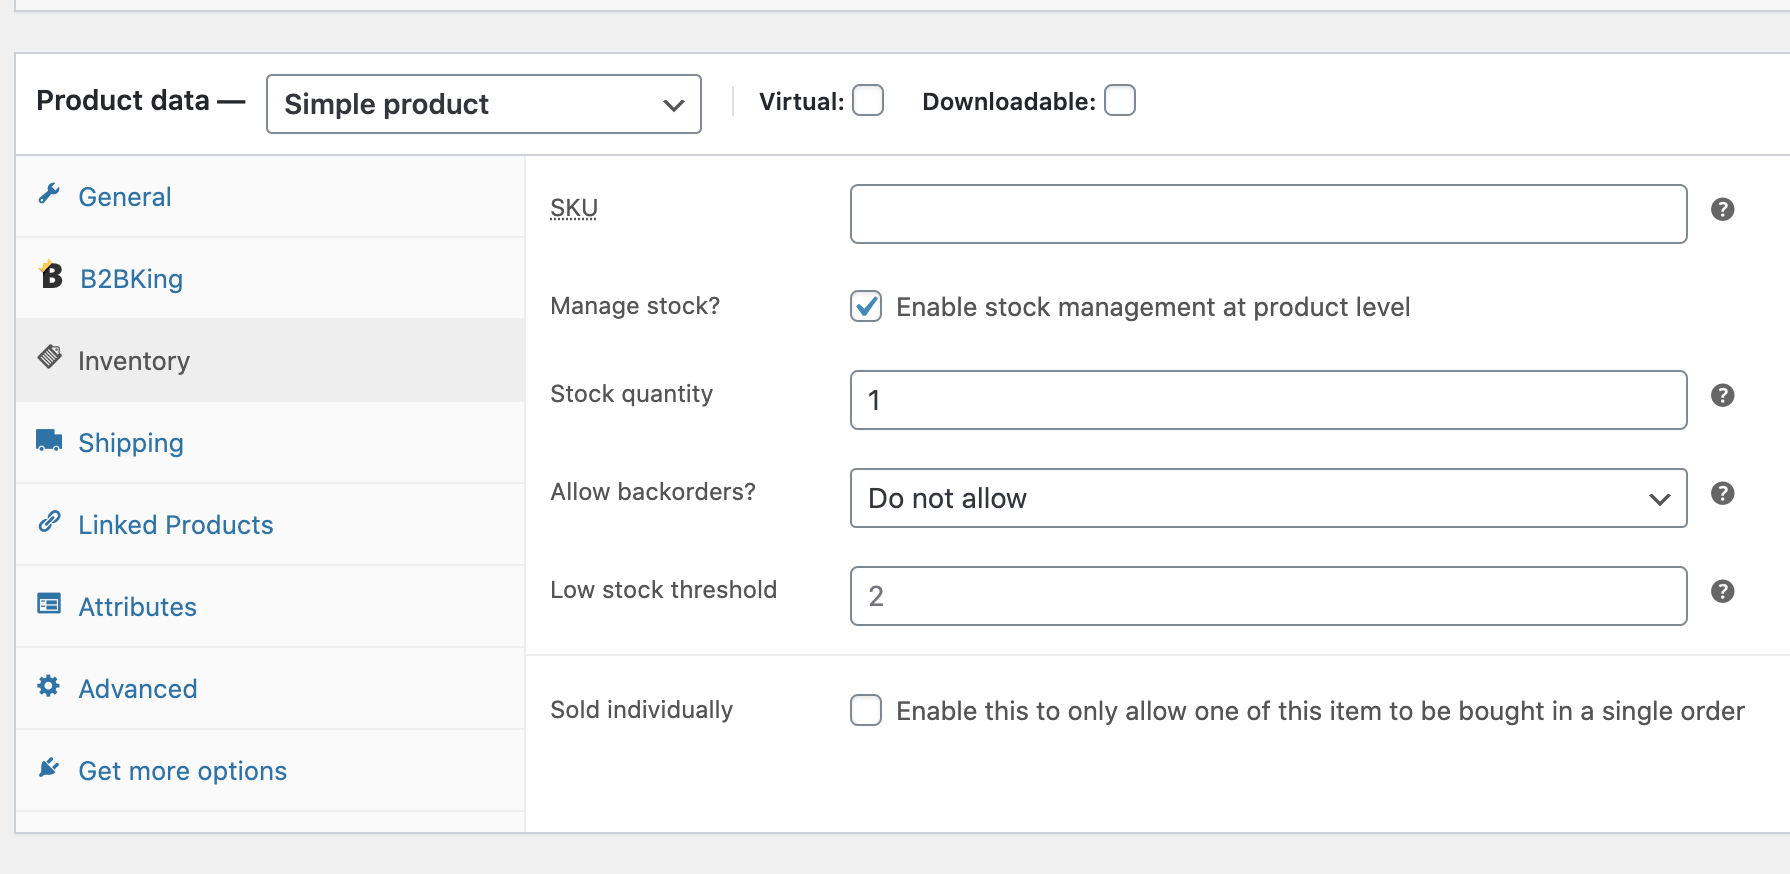The image size is (1790, 874).
Task: Show help tooltip for SKU field
Action: 1722,209
